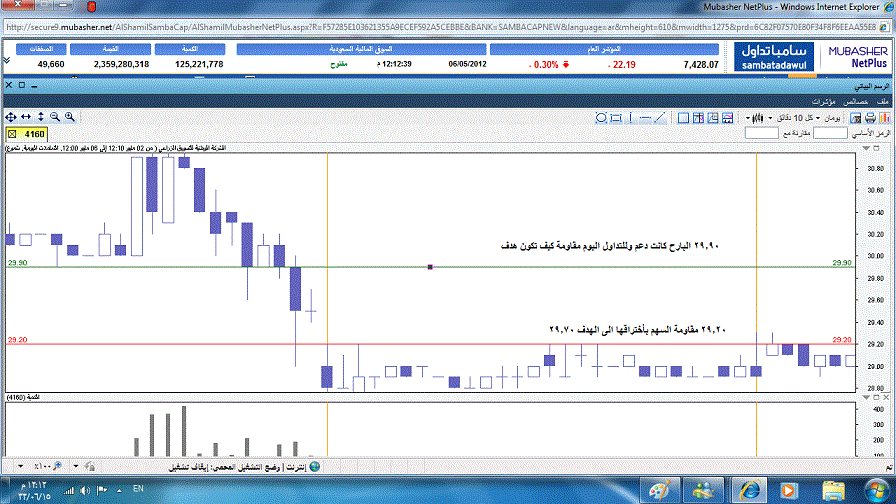This screenshot has width=896, height=504.
Task: Open the 10 minutes interval dropdown
Action: tap(770, 118)
